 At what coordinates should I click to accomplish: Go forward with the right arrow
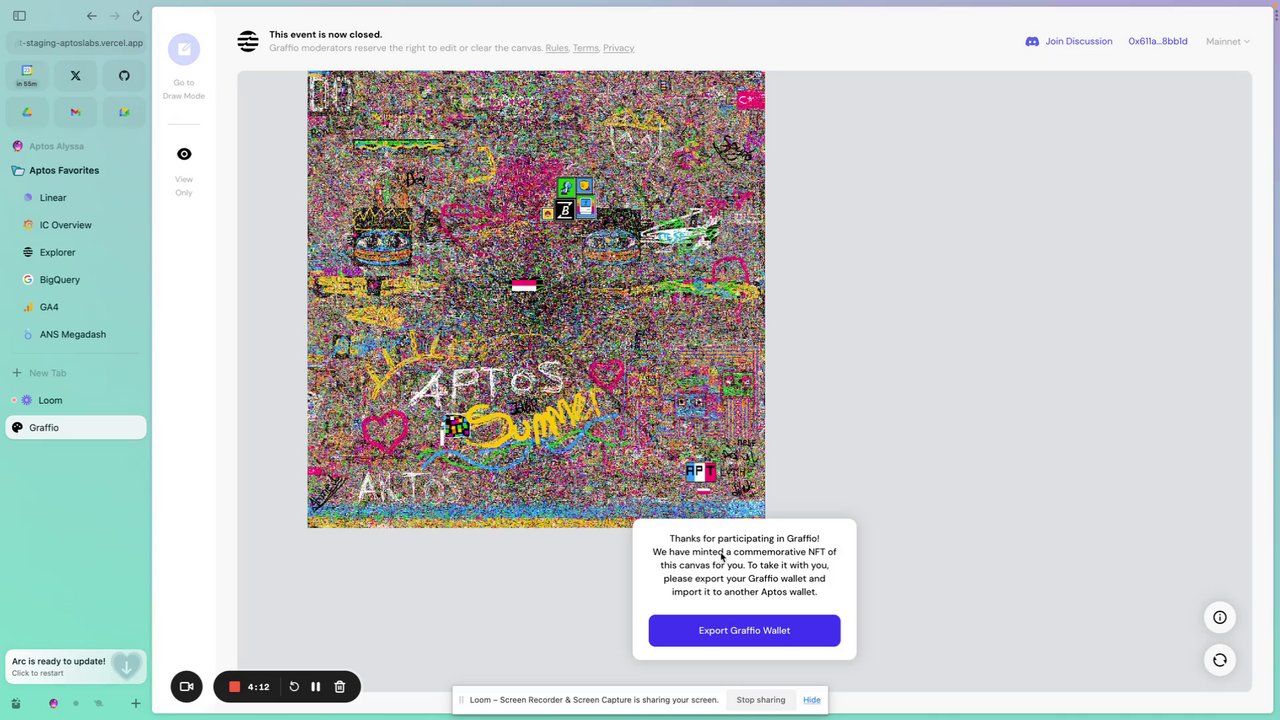[x=114, y=16]
